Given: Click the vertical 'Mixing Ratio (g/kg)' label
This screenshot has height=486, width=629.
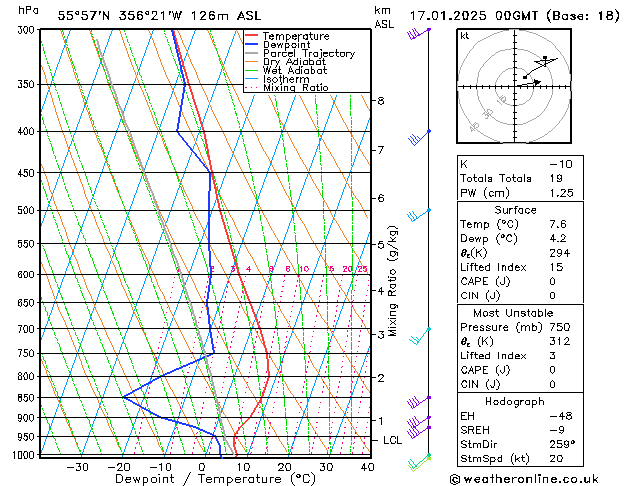Looking at the screenshot, I should 392,281.
